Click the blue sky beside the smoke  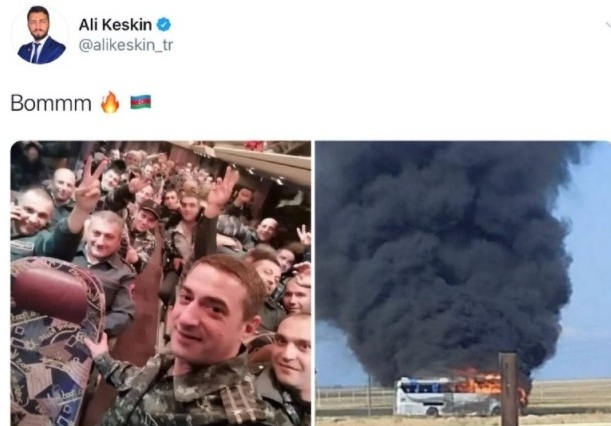[x=586, y=265]
